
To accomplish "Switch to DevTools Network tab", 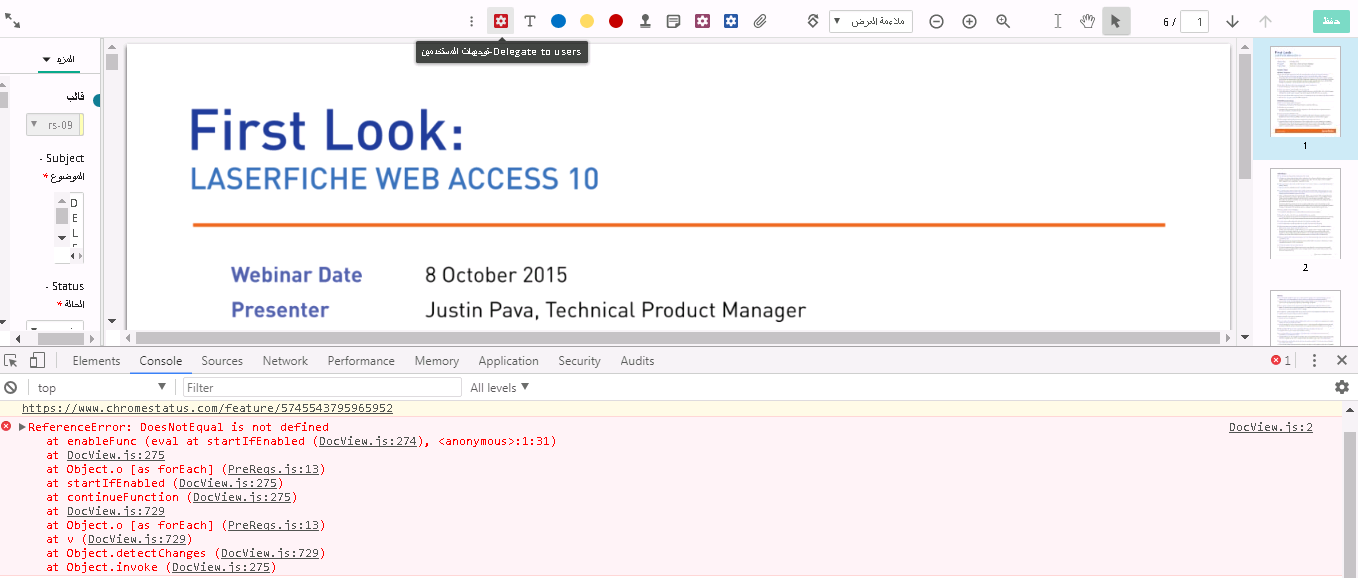I will click(x=285, y=361).
